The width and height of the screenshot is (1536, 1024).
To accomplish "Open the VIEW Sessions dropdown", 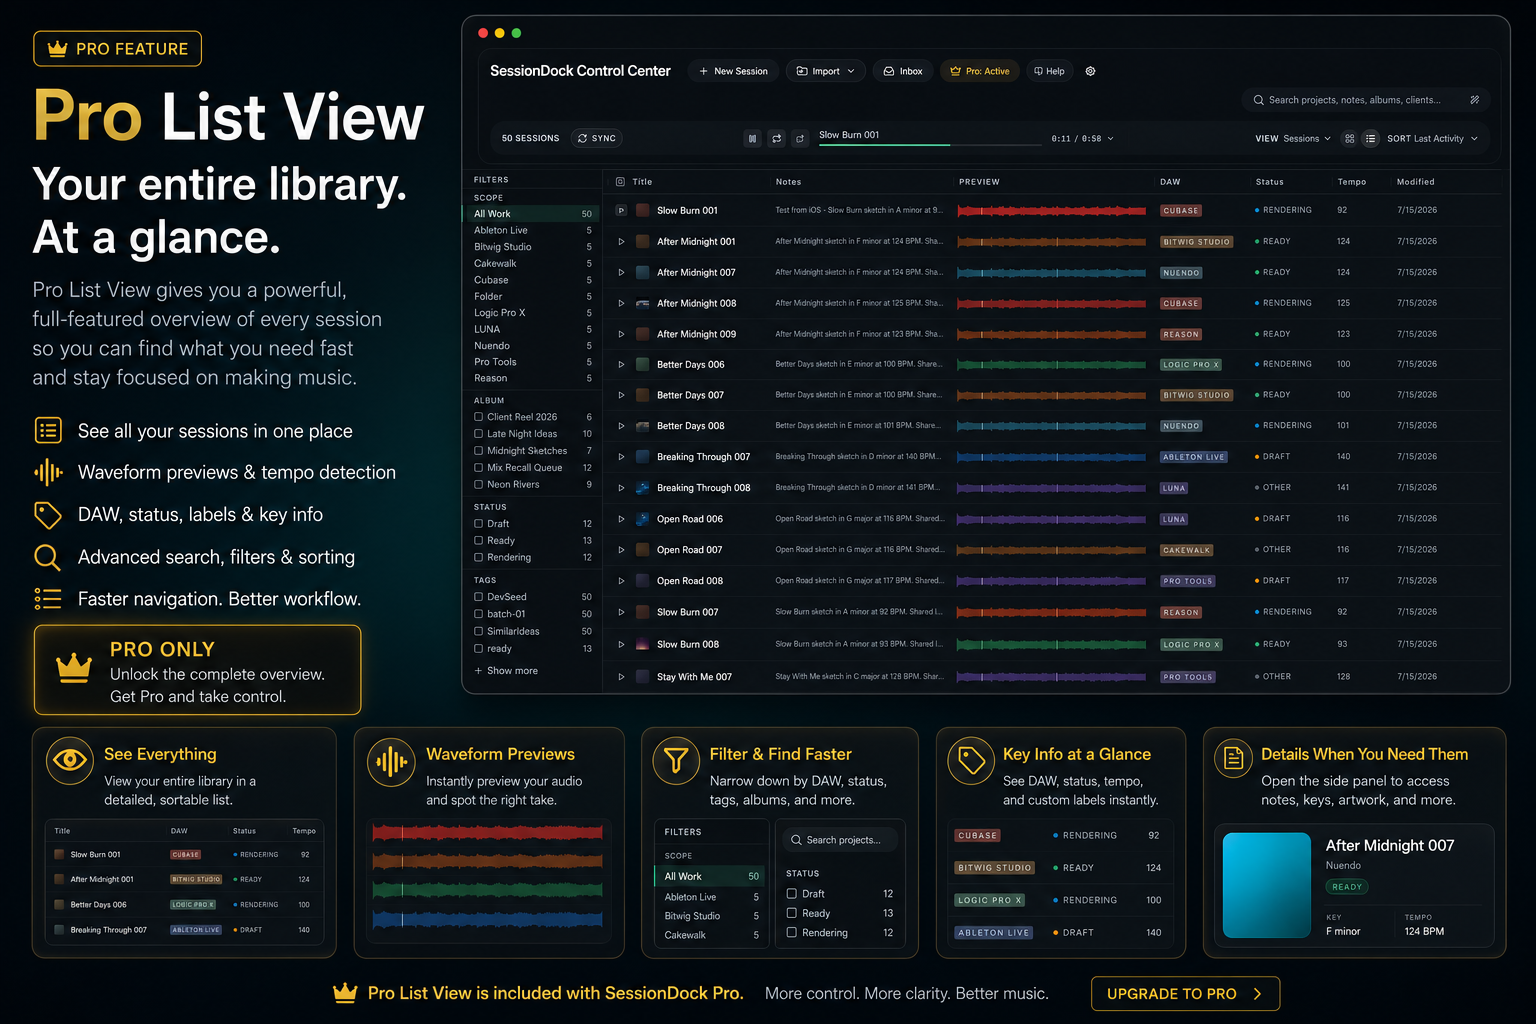I will pos(1293,139).
